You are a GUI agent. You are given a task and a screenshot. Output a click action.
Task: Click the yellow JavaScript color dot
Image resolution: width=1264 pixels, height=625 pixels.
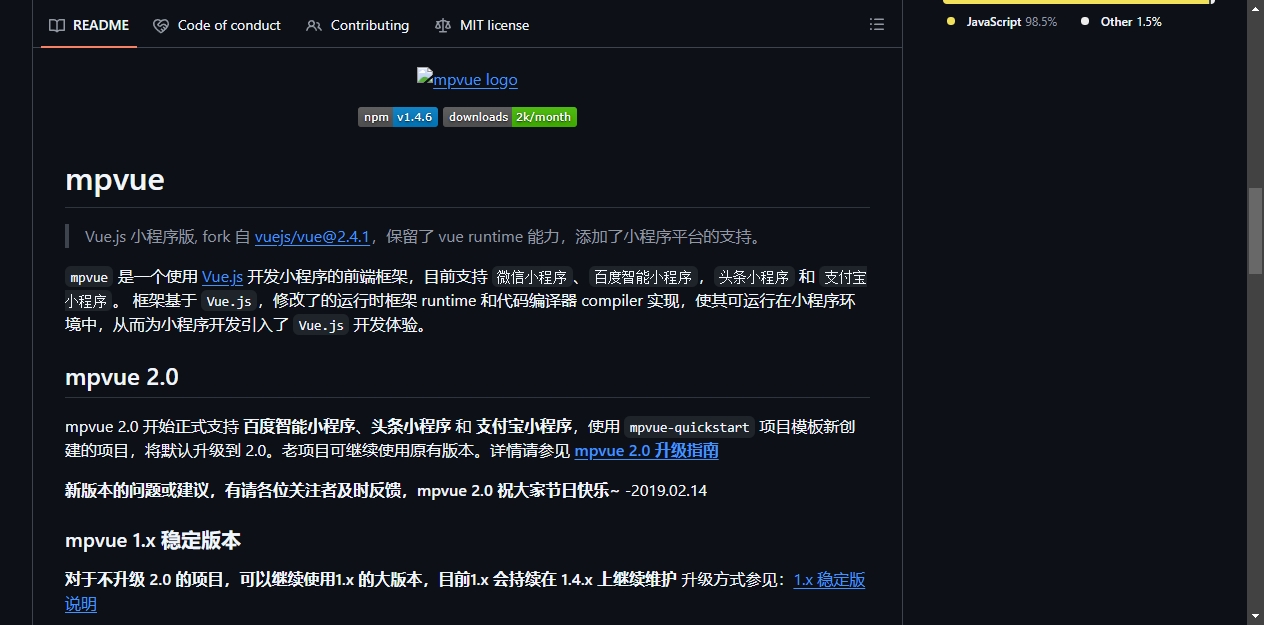[951, 21]
